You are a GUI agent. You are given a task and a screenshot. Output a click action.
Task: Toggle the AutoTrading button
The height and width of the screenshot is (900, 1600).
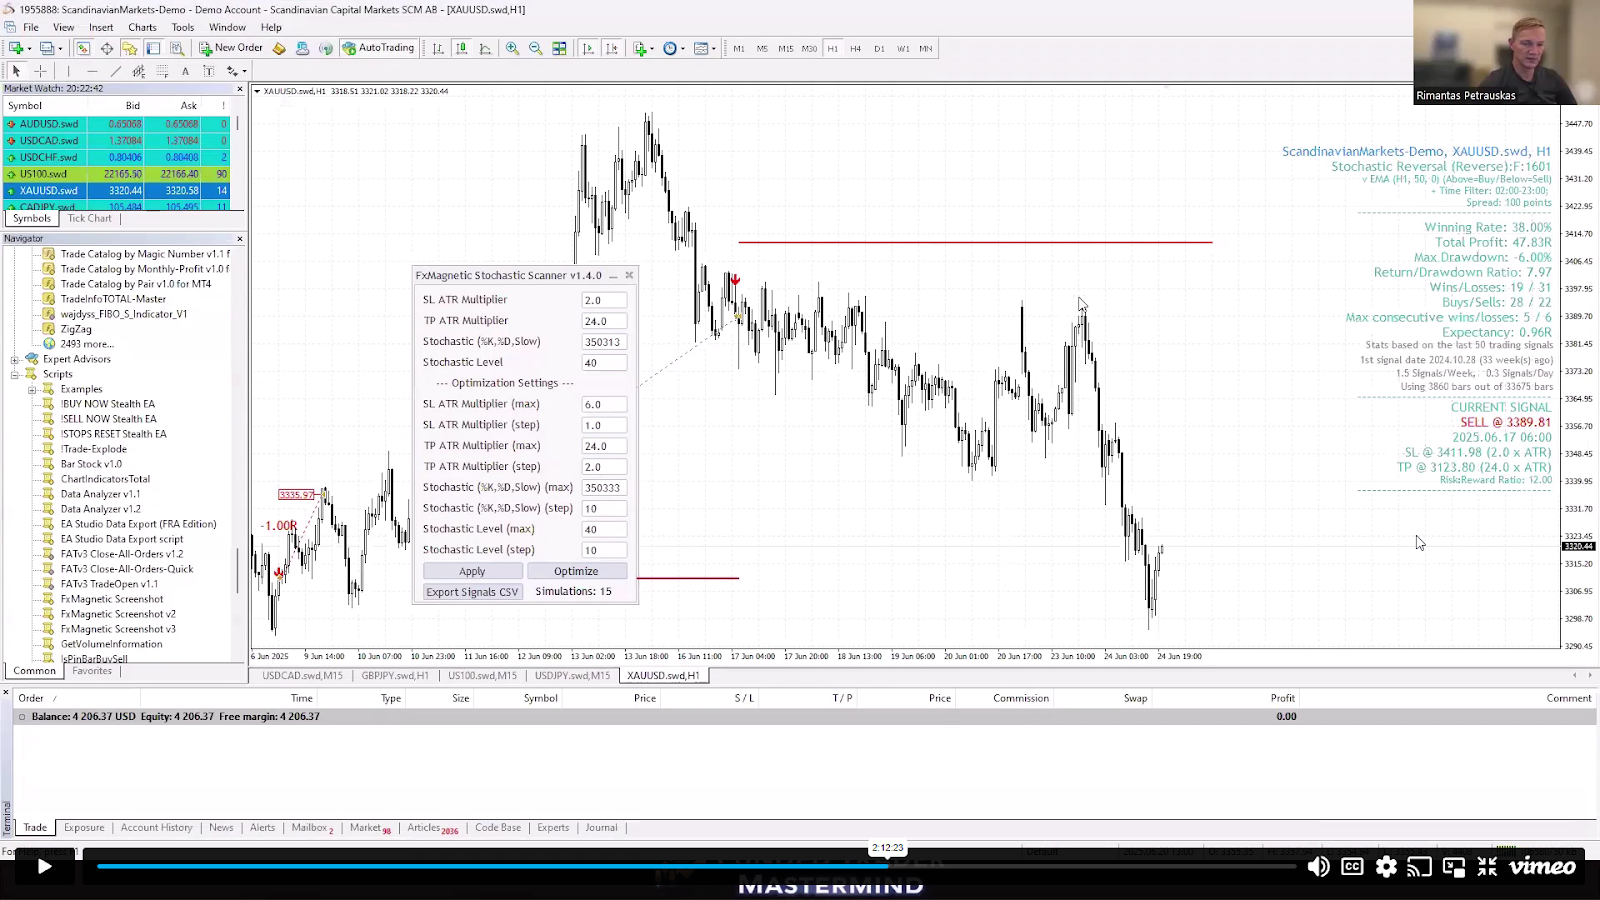[378, 48]
